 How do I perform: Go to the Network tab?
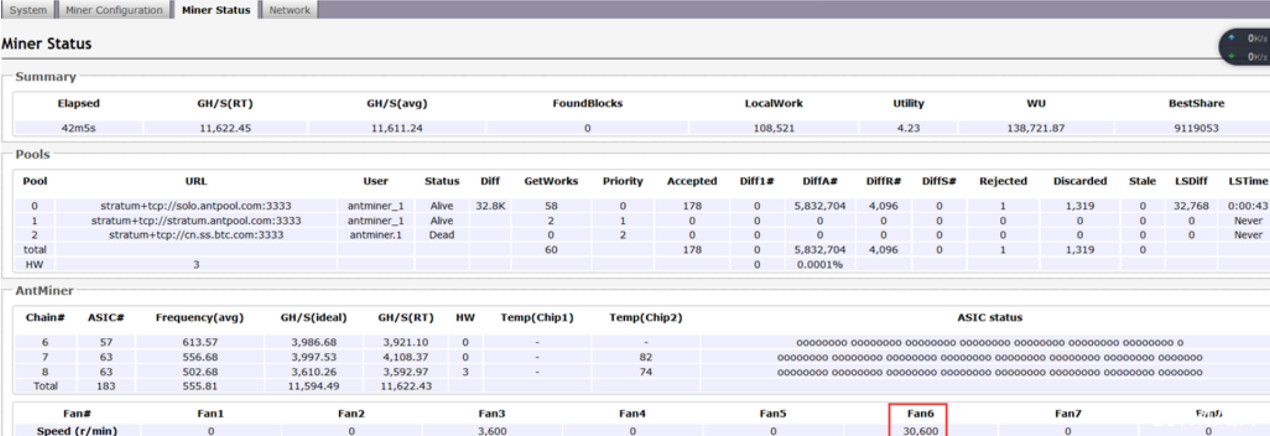point(290,10)
